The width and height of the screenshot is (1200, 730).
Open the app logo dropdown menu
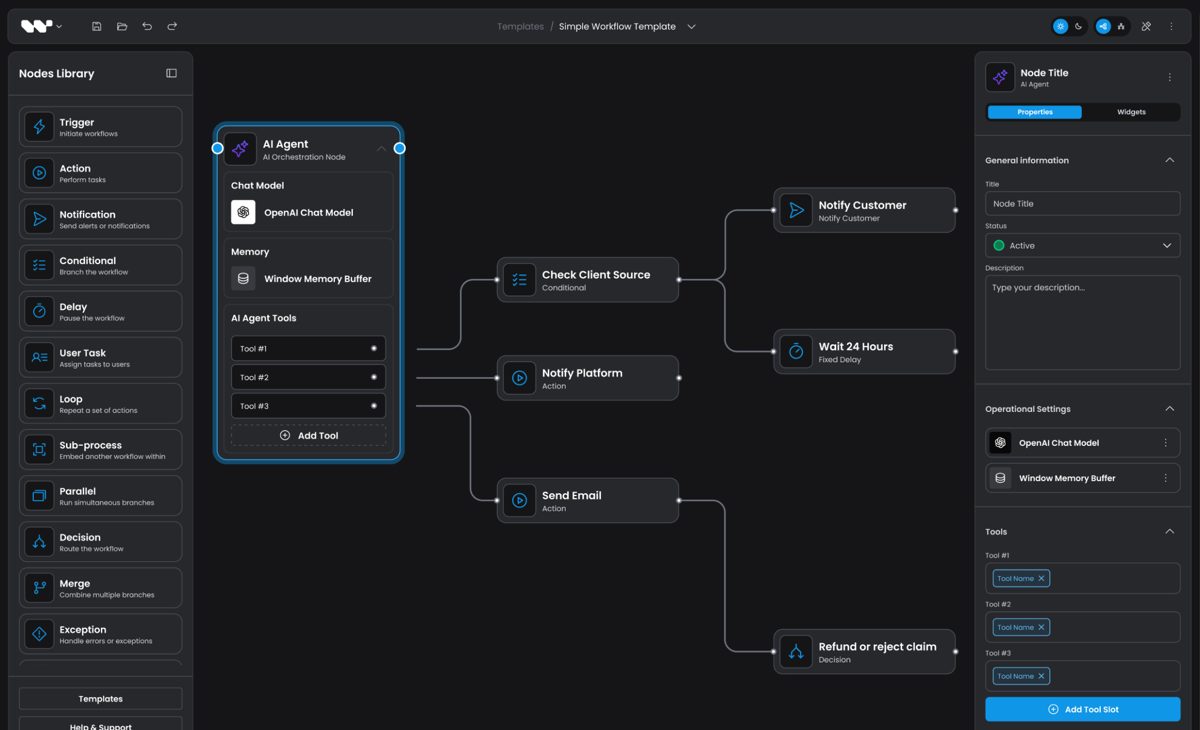click(41, 26)
